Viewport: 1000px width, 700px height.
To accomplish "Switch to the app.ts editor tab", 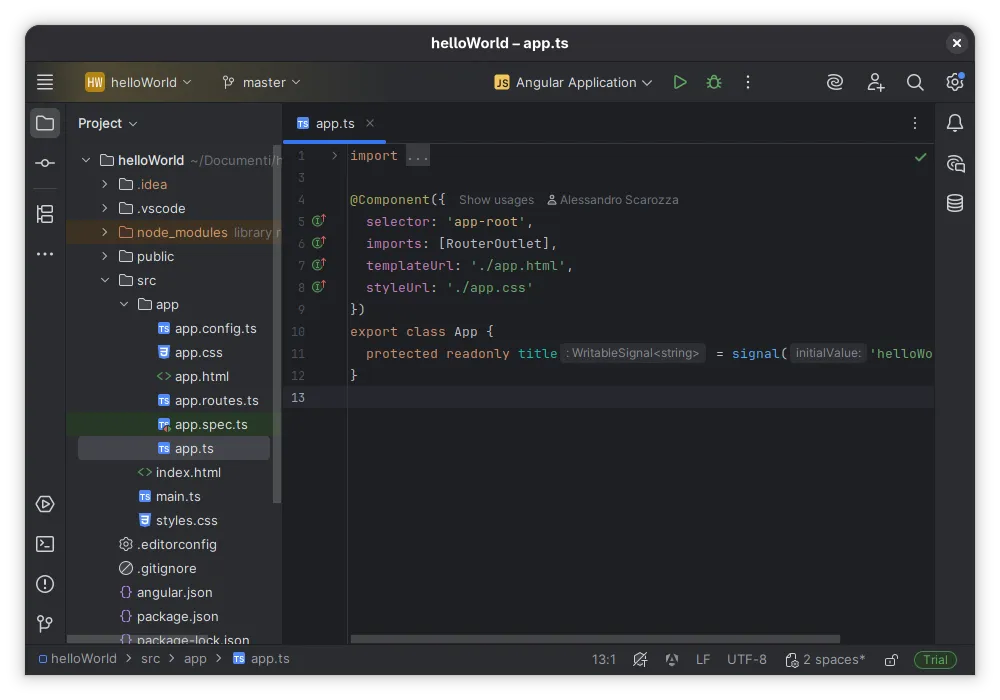I will coord(334,123).
